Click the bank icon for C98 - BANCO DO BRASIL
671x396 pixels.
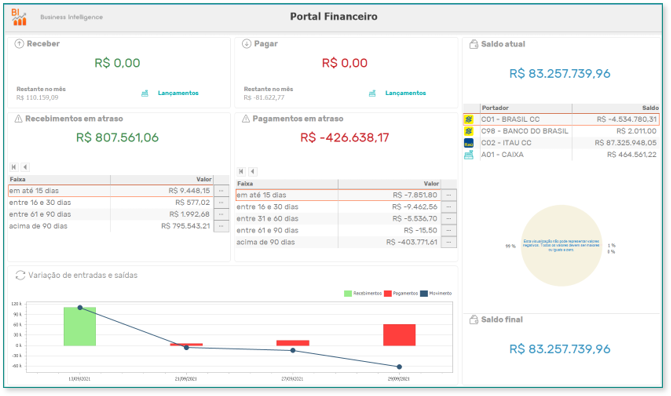point(469,131)
